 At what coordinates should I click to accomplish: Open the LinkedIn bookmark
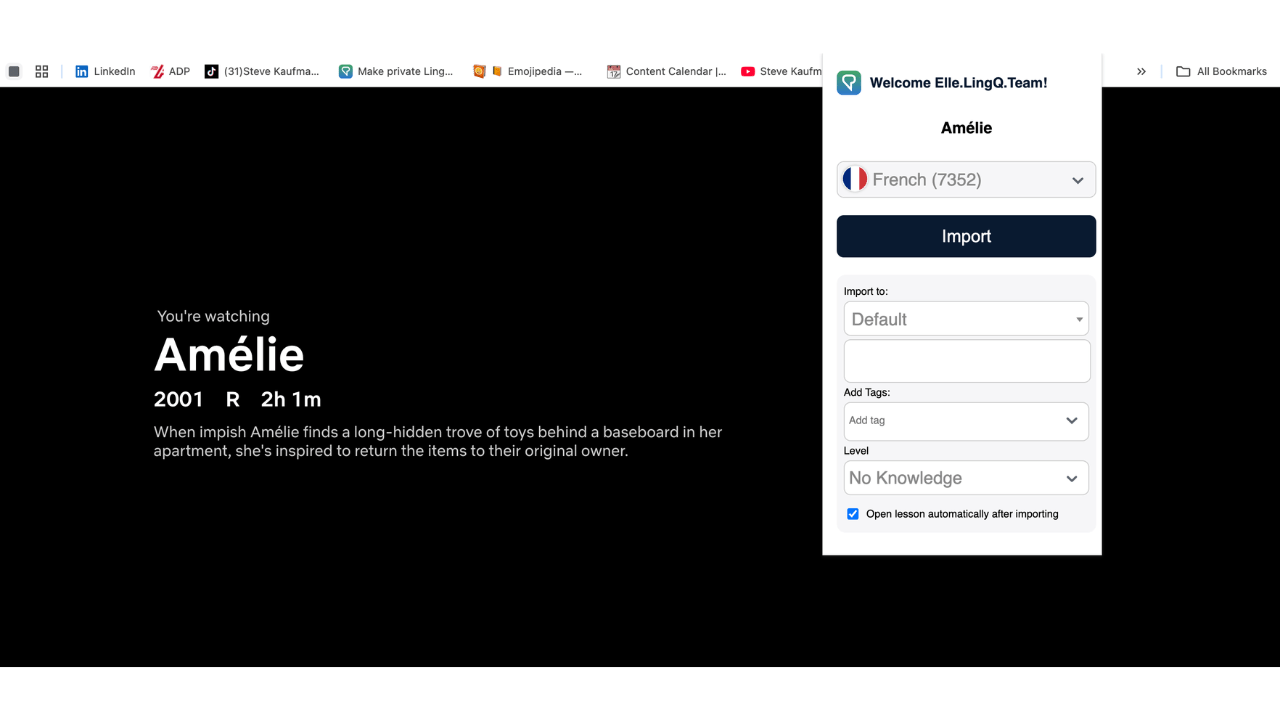[105, 71]
